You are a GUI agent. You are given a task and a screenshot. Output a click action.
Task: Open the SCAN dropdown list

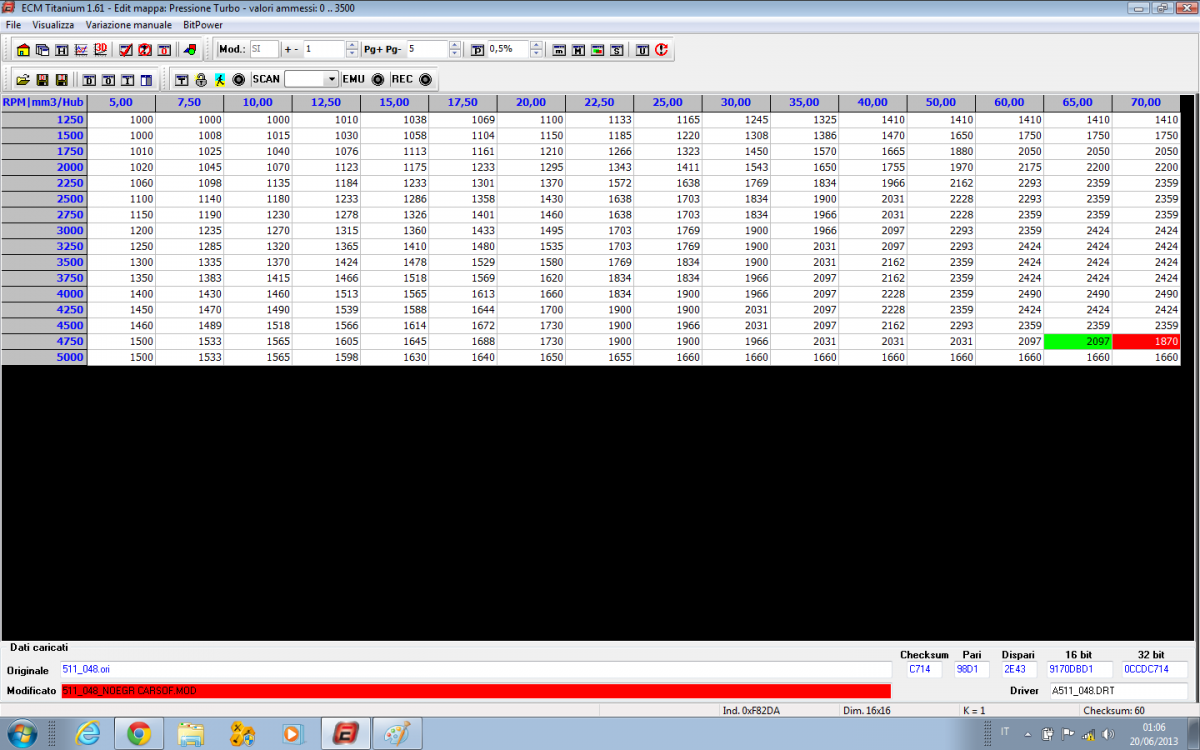[x=332, y=79]
